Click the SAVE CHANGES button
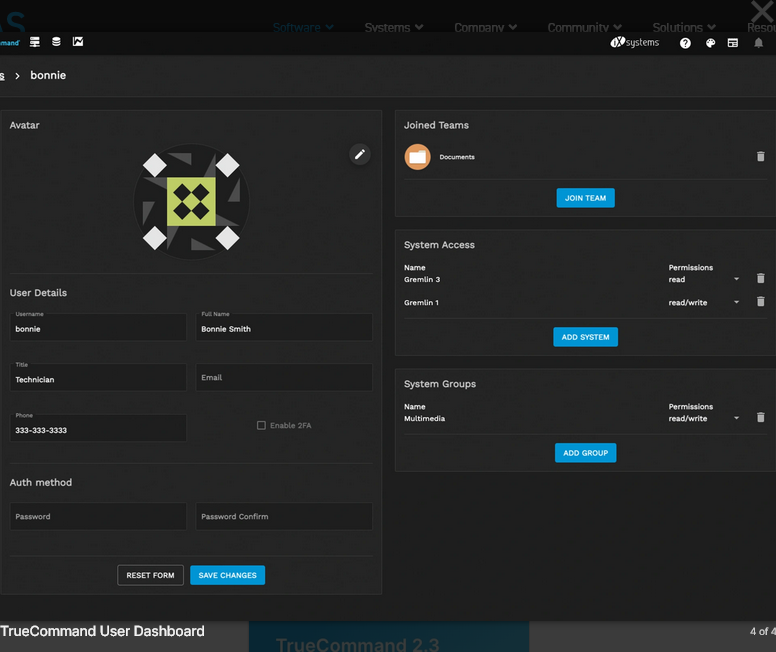This screenshot has height=652, width=776. coord(228,575)
